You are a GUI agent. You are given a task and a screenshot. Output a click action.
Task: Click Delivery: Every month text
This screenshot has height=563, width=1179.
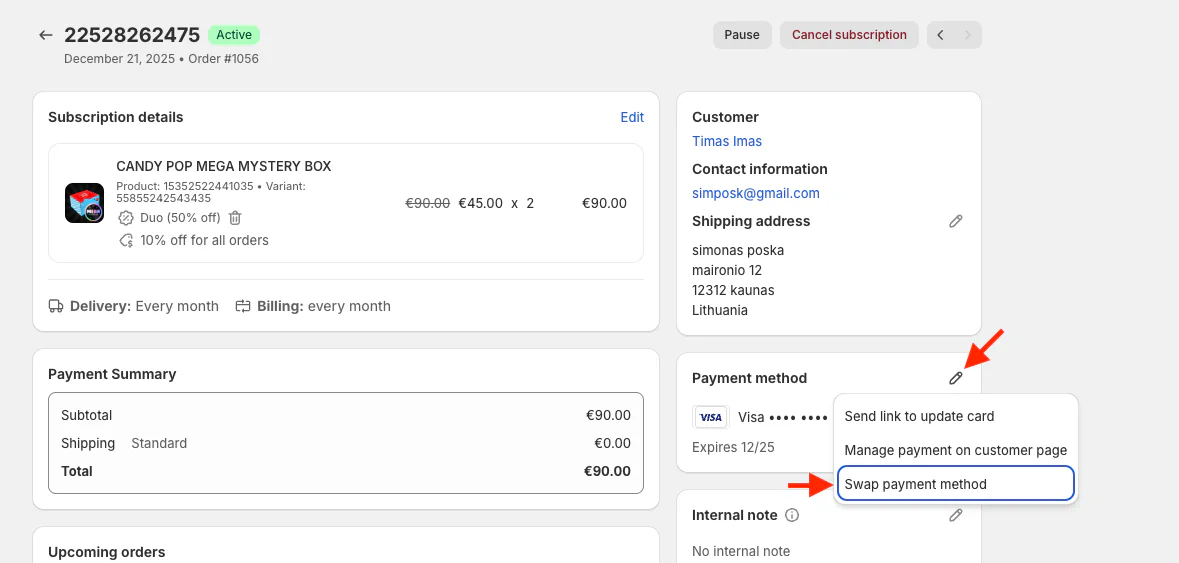point(144,306)
